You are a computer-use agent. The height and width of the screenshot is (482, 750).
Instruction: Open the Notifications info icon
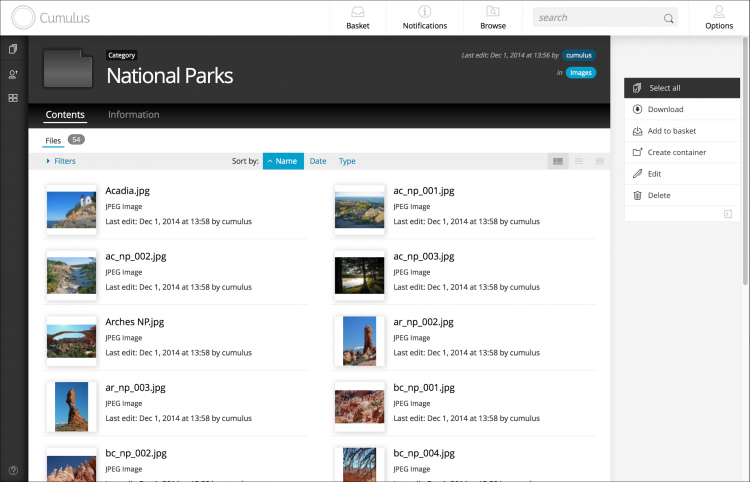424,11
